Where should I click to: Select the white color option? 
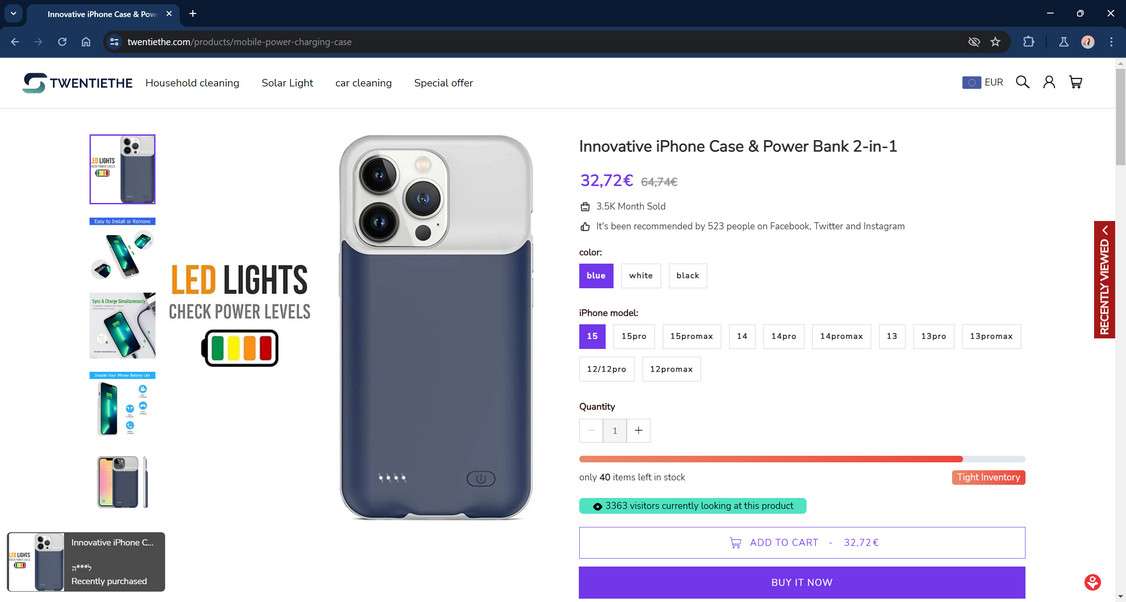(x=641, y=276)
